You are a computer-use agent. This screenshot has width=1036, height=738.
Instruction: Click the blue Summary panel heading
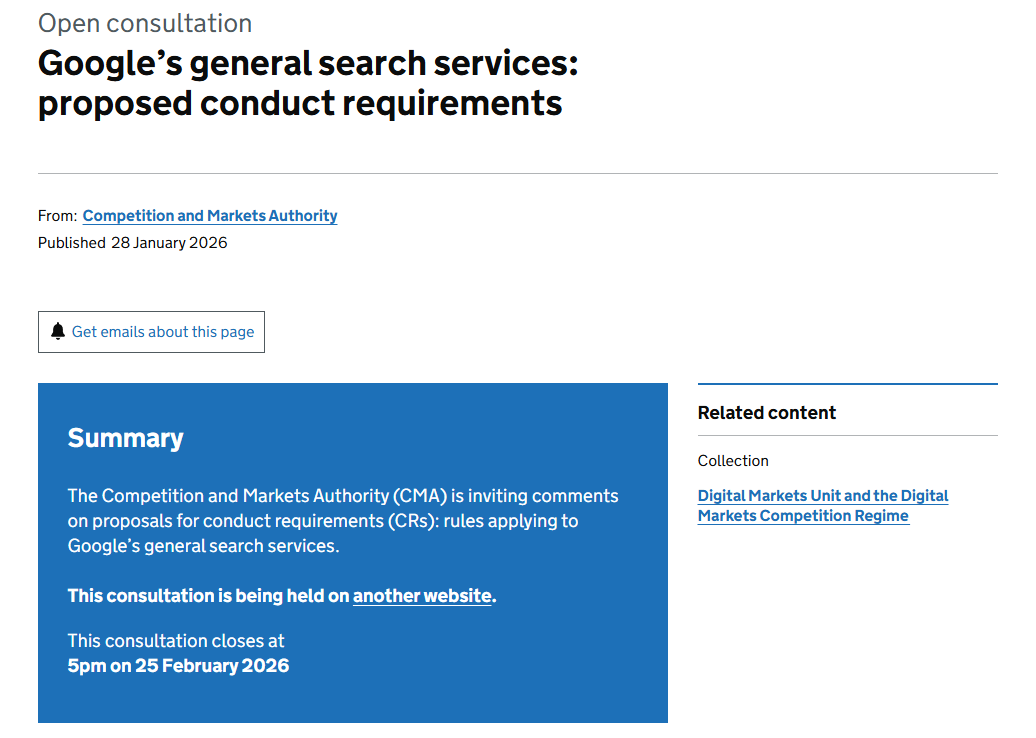click(125, 437)
